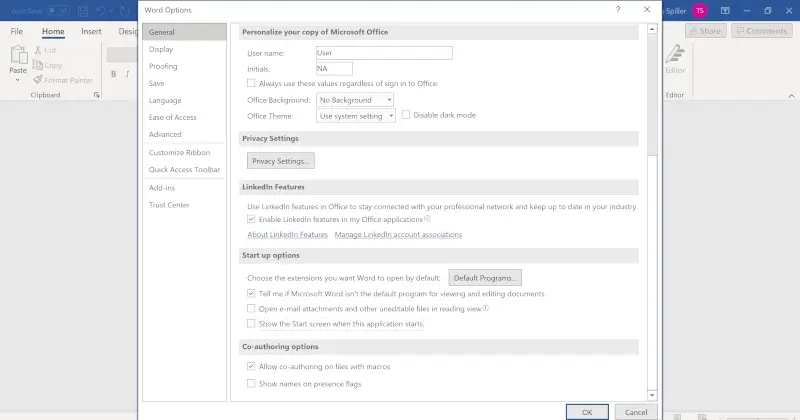Uncheck Allow co-authoring on files with macros
This screenshot has width=800, height=420.
click(x=251, y=367)
